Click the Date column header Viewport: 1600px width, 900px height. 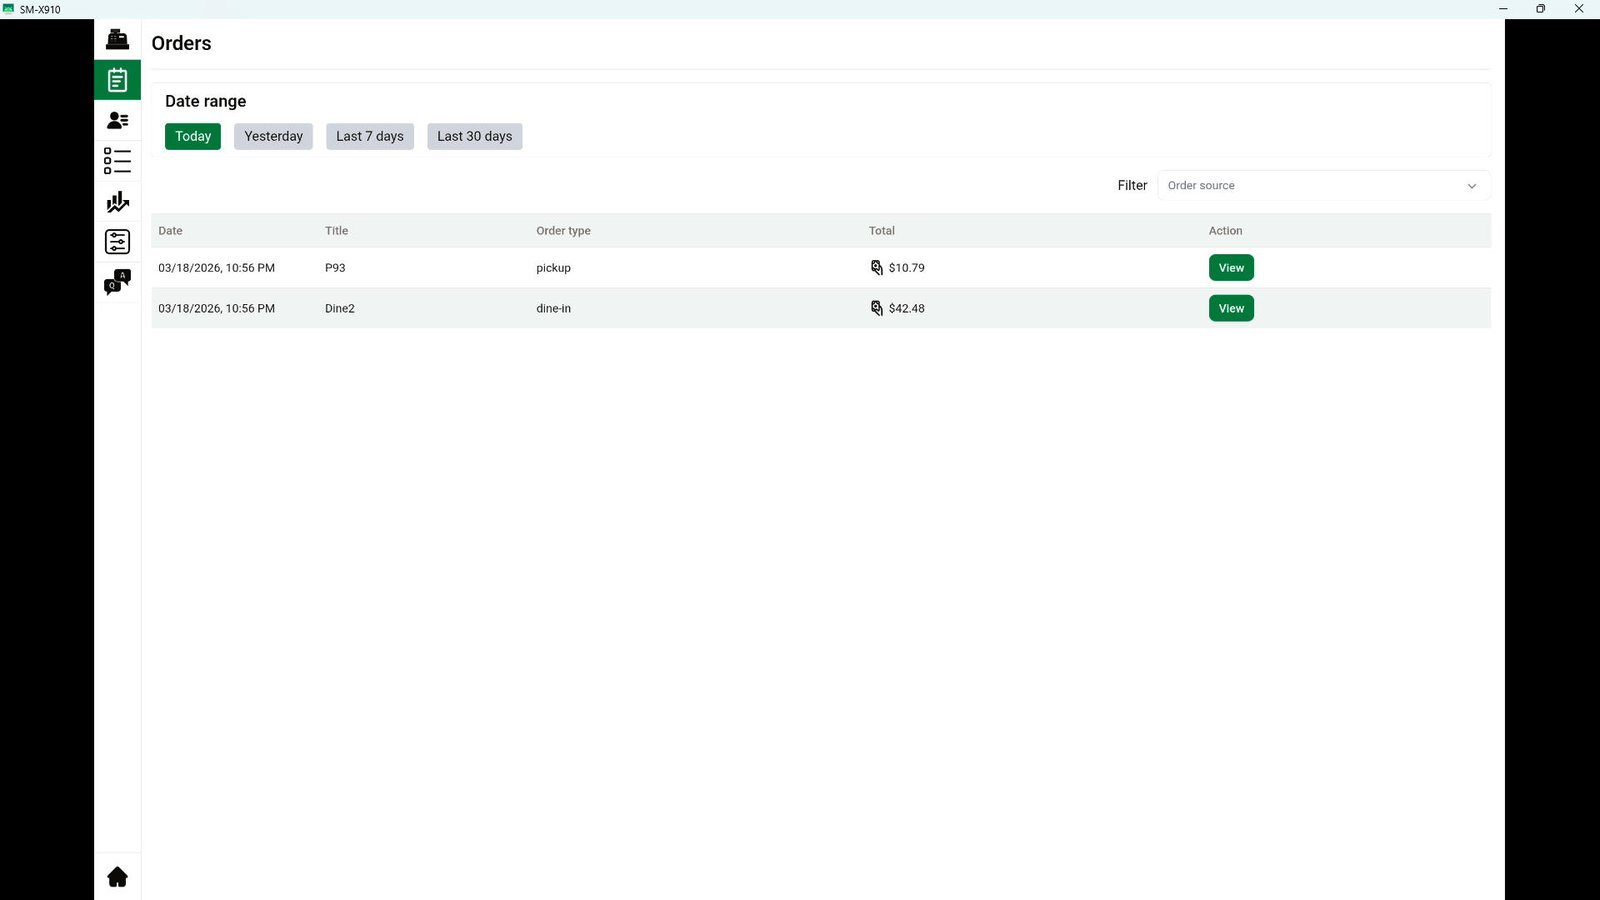[170, 231]
